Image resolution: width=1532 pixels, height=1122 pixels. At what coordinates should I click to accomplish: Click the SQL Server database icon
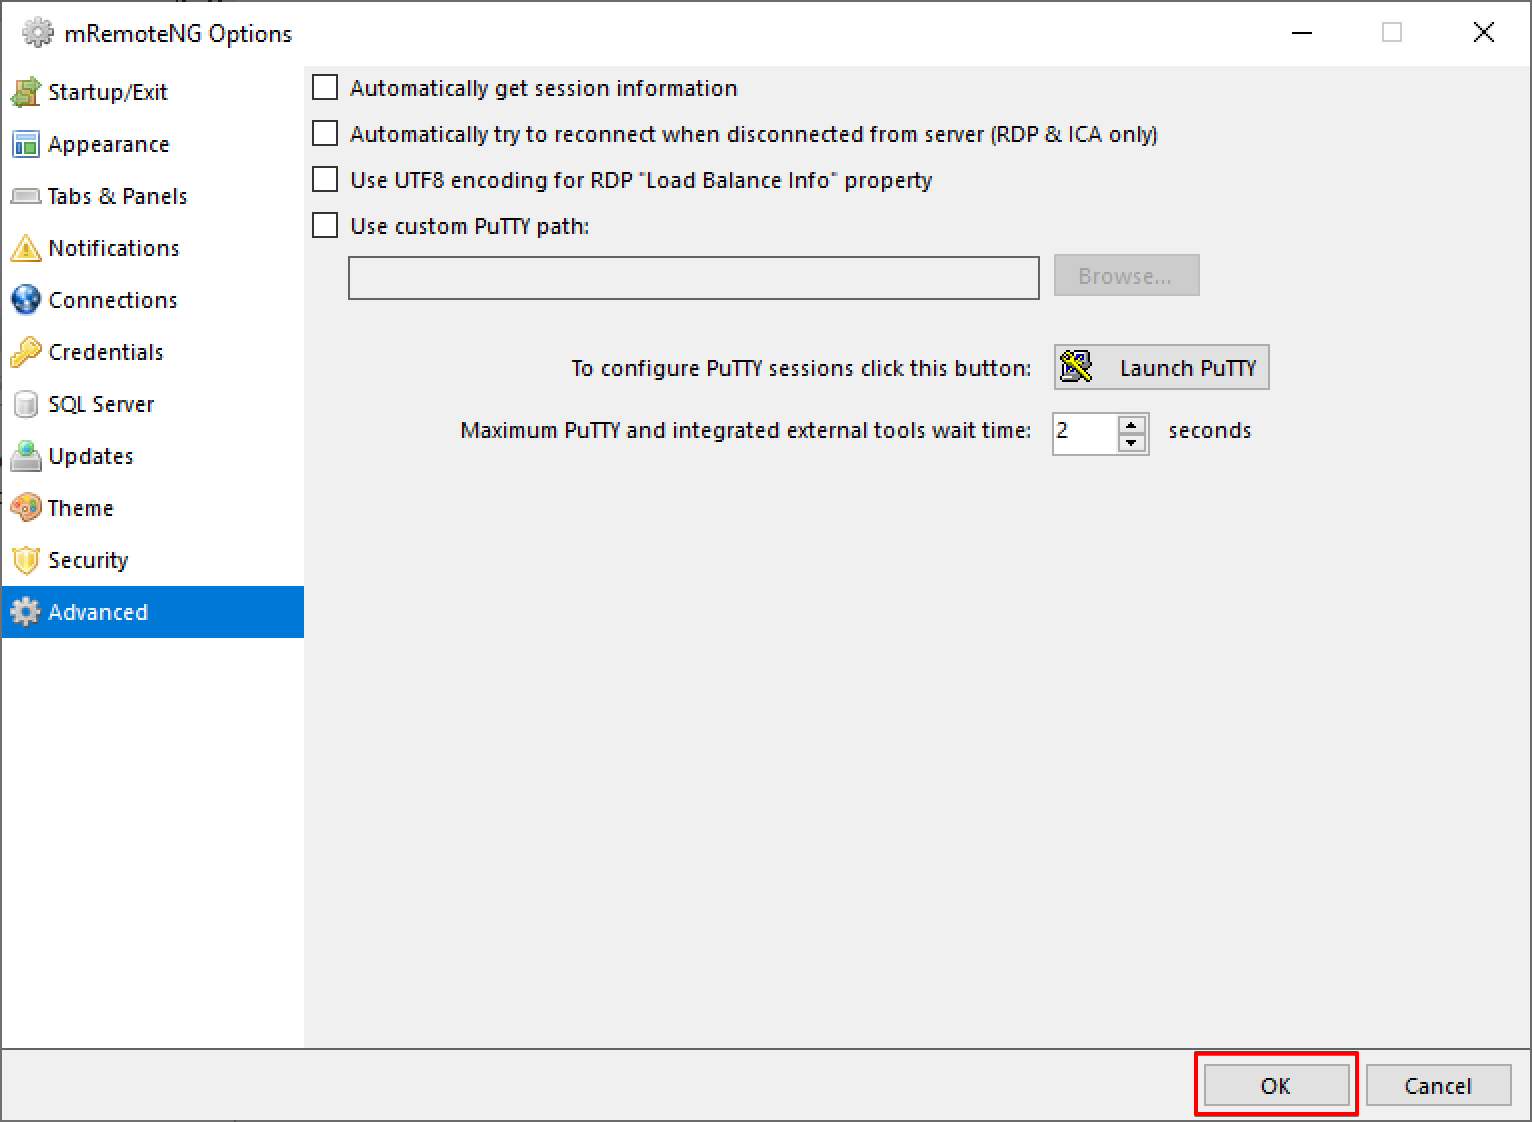[25, 404]
